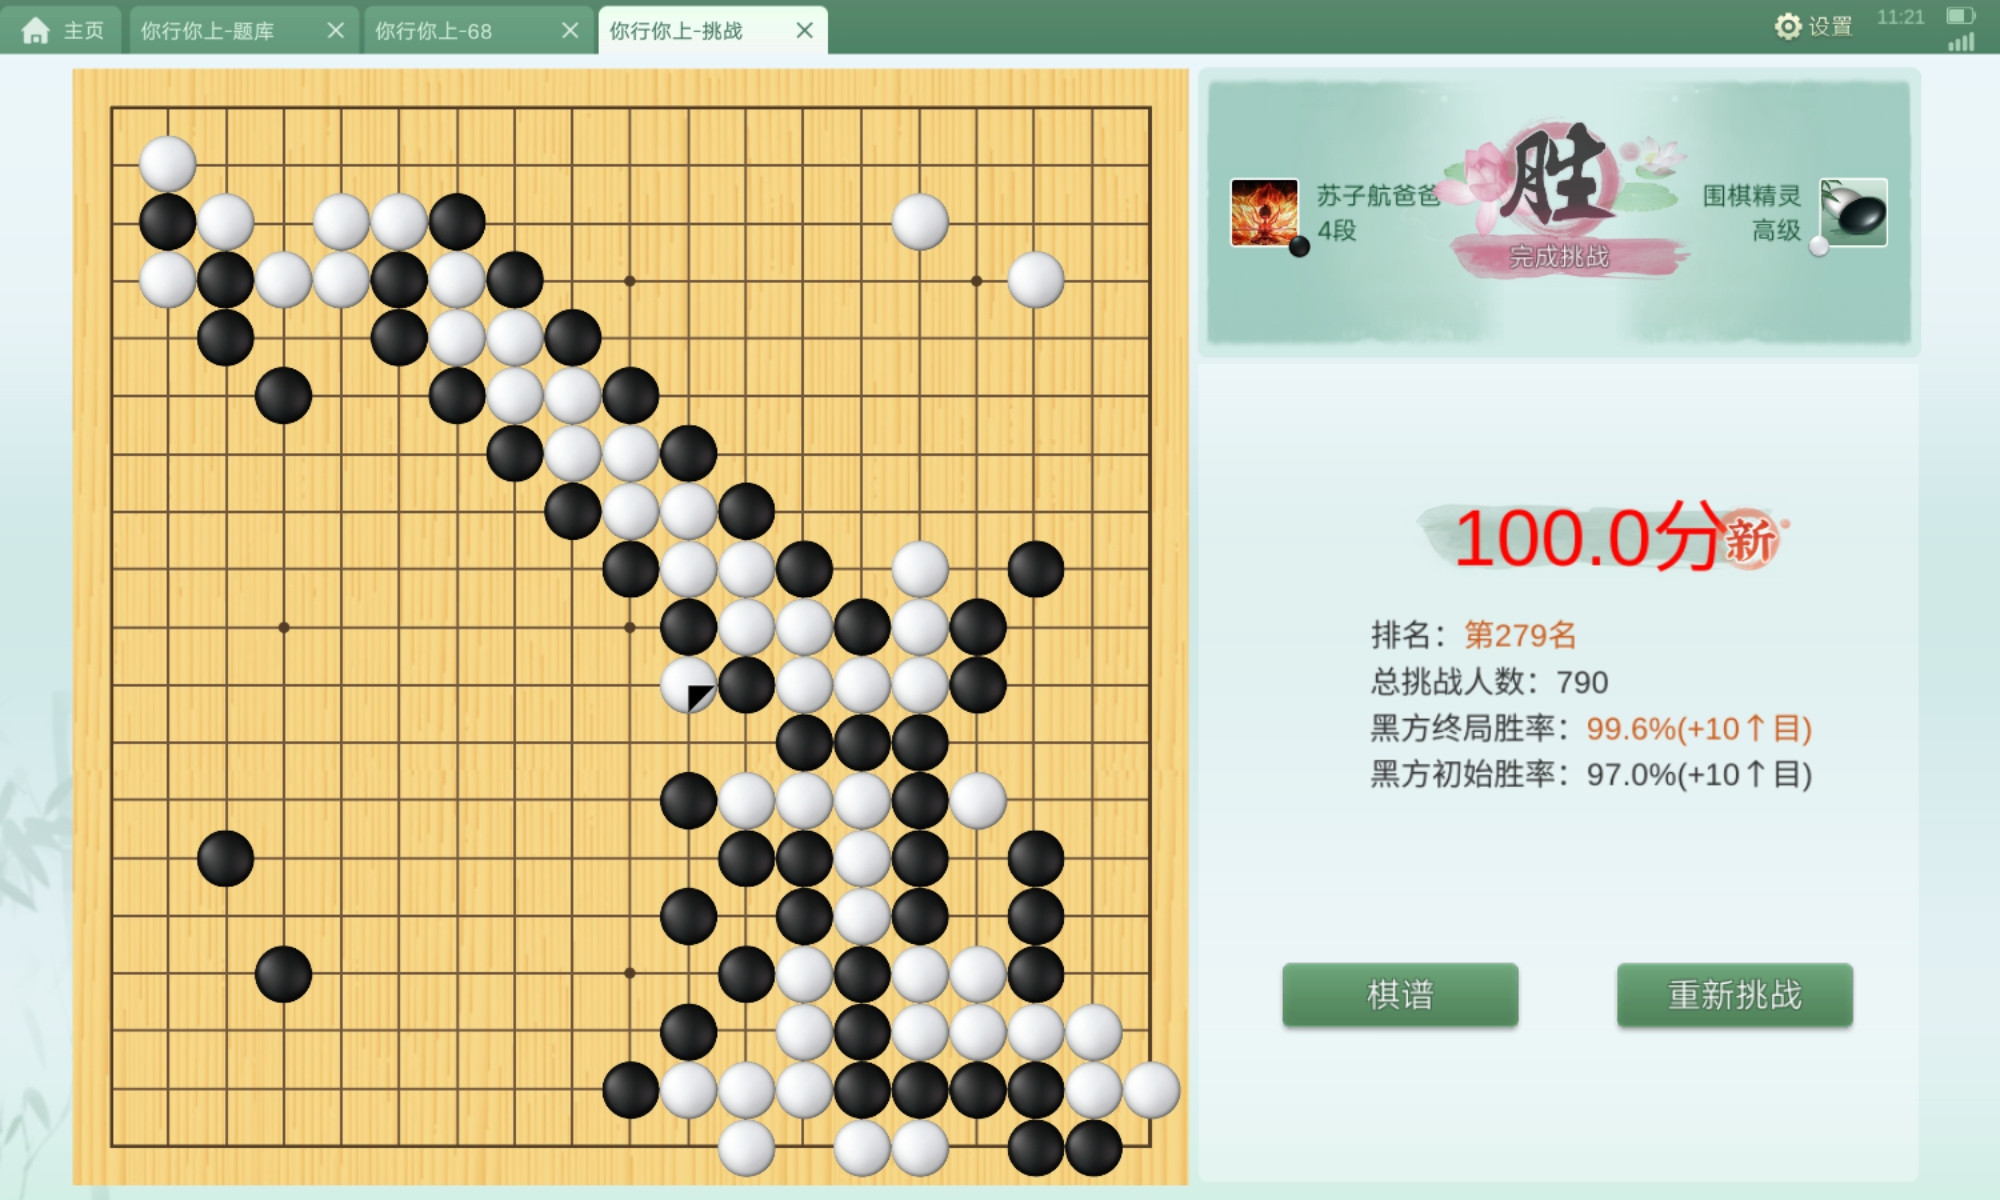Open the 主页 home tab
The width and height of the screenshot is (2000, 1200).
coord(62,30)
